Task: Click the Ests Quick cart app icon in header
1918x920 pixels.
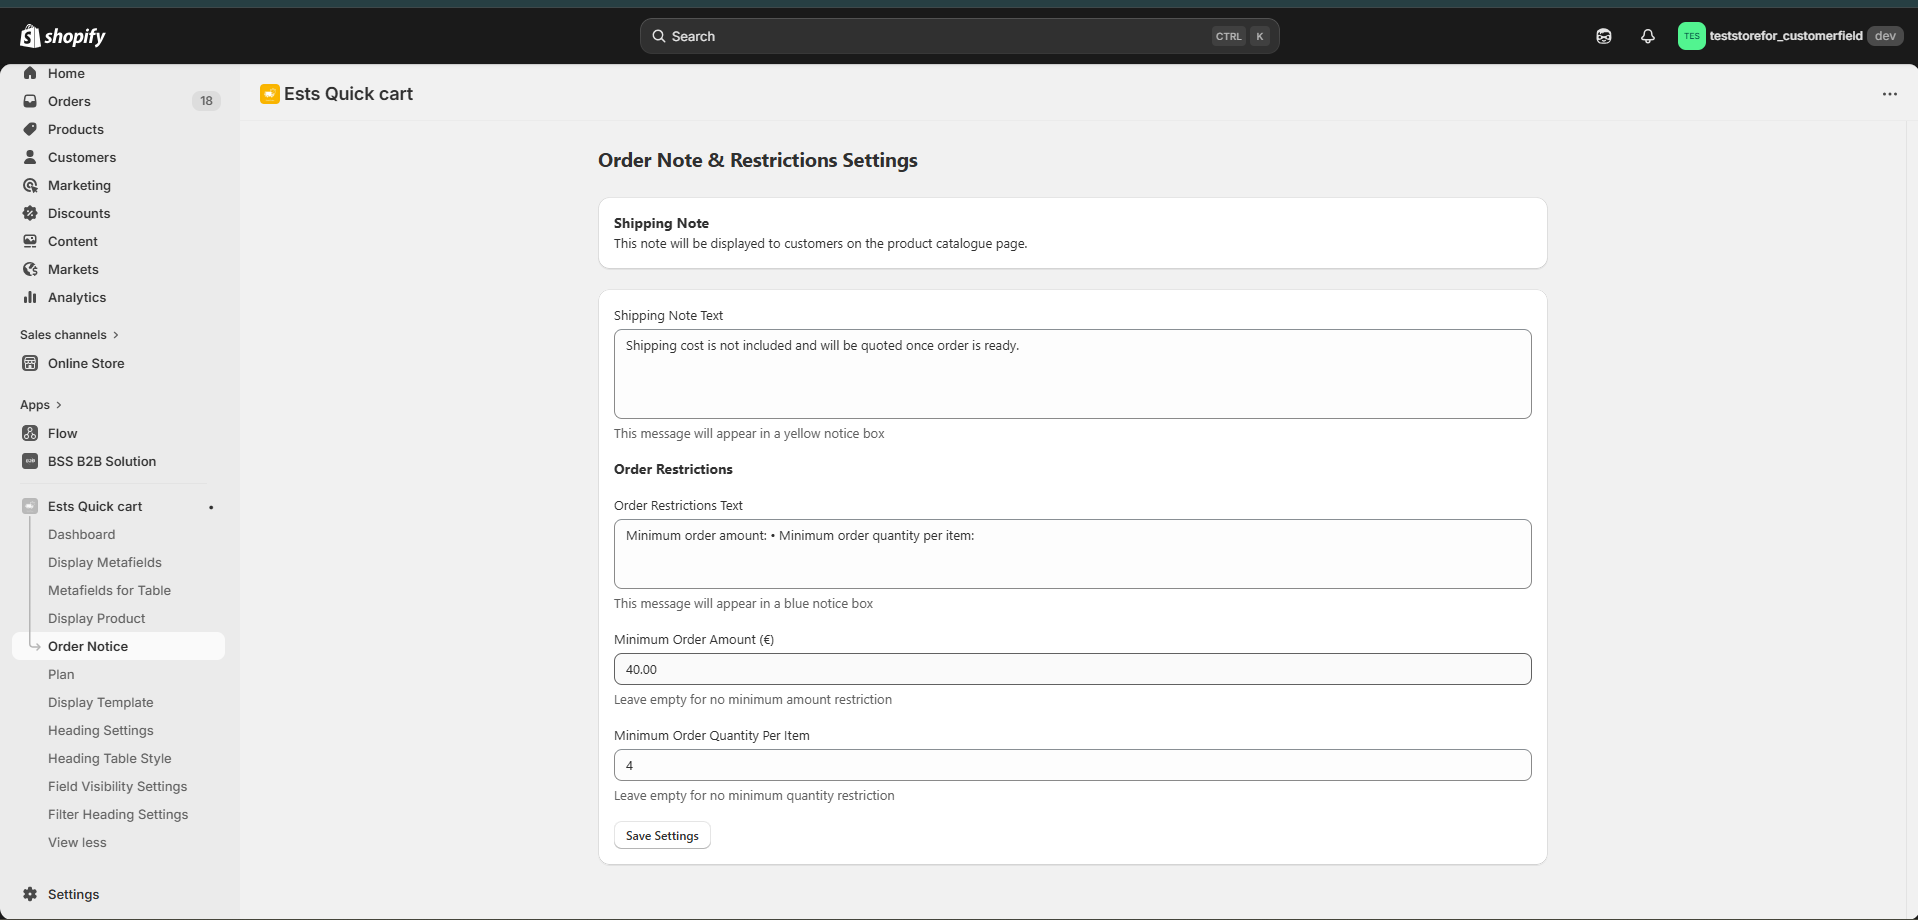Action: pyautogui.click(x=269, y=94)
